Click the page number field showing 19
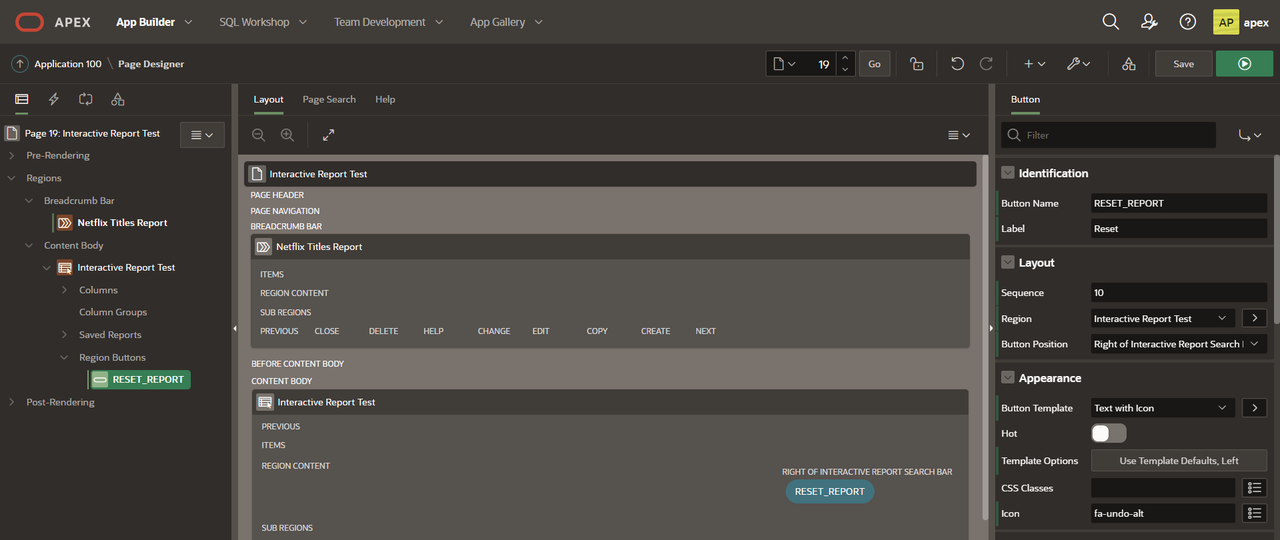 [818, 64]
